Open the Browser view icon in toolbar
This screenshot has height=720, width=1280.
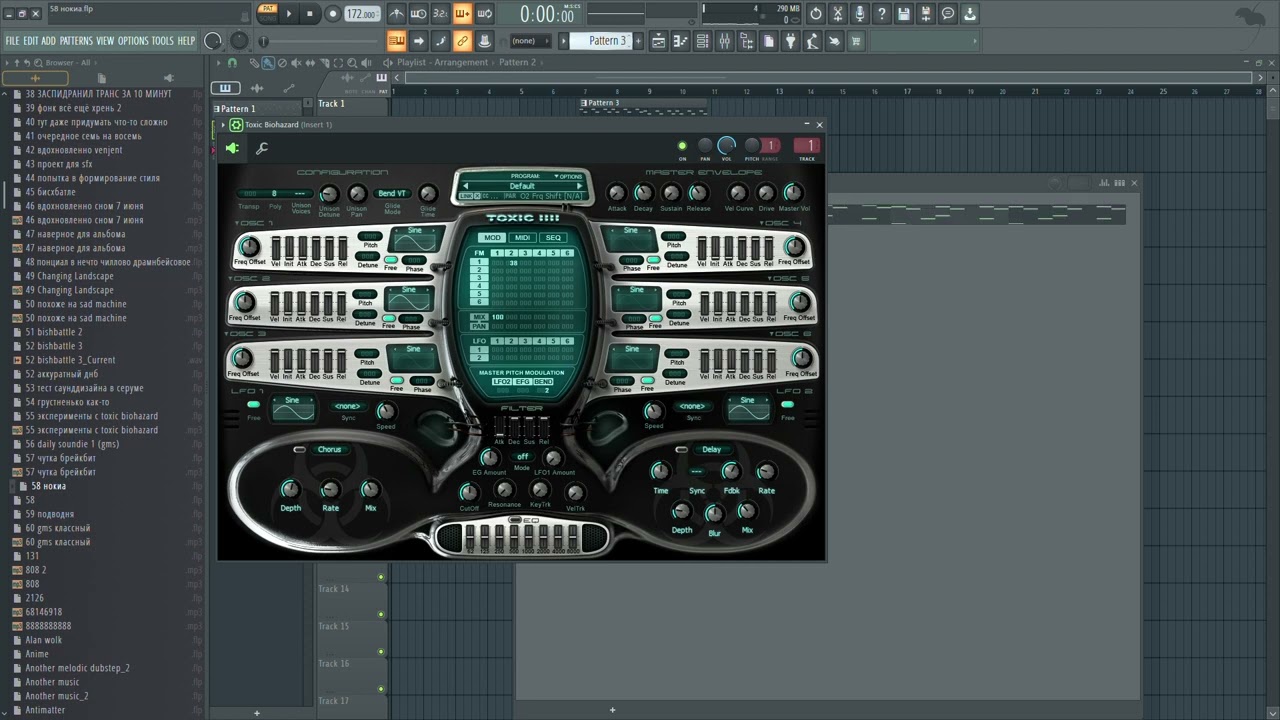(x=747, y=41)
